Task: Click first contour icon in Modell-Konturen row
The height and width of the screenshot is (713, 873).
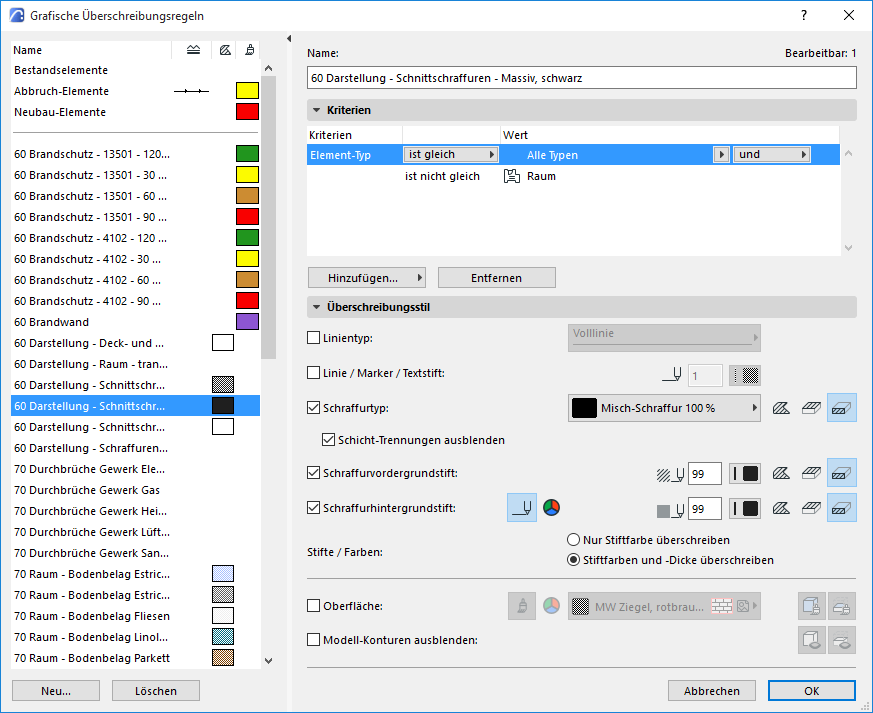Action: click(x=812, y=640)
